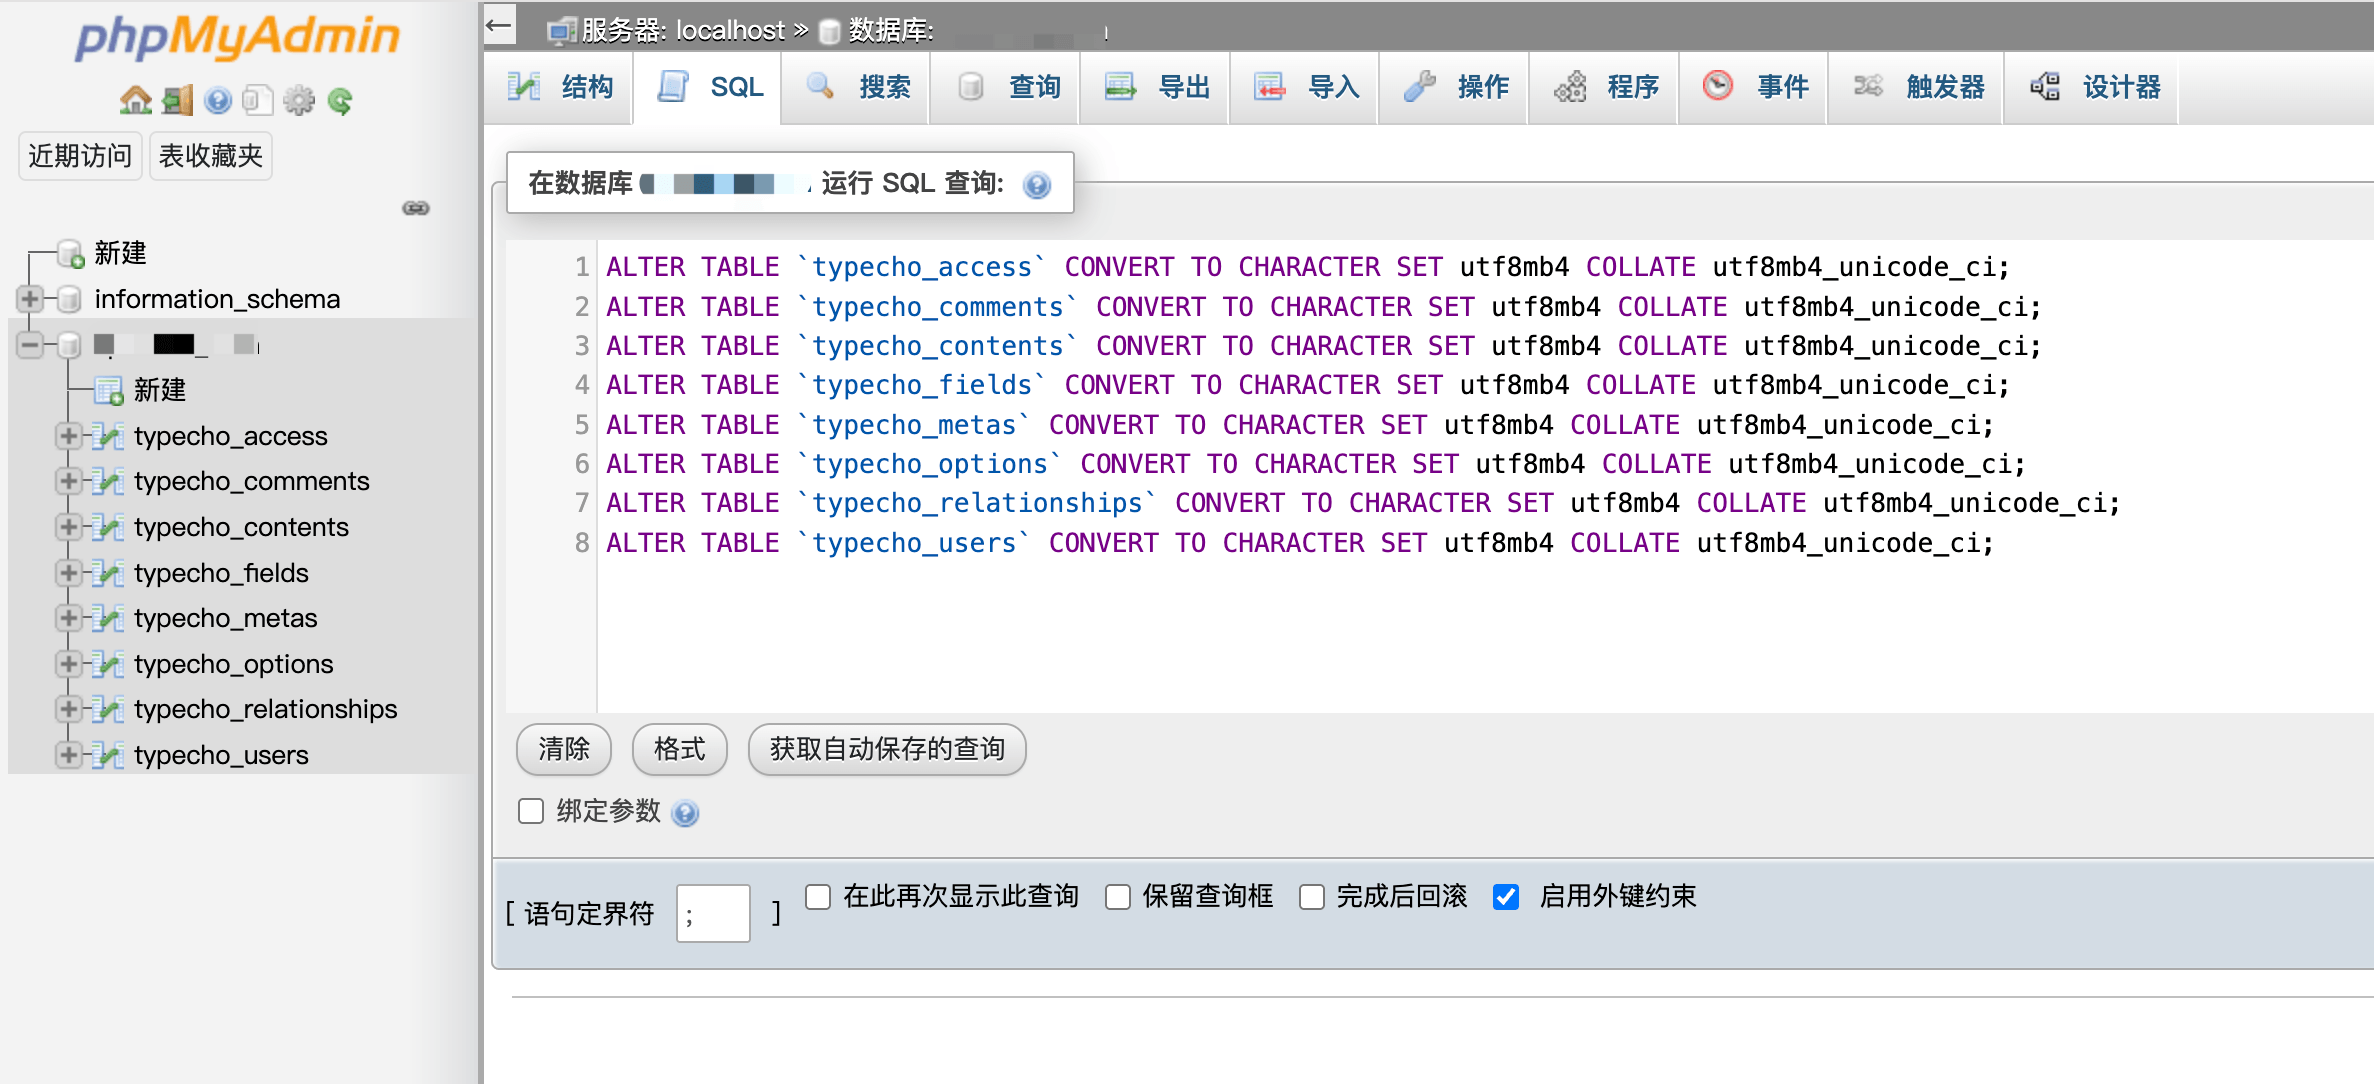
Task: Collapse the current database tree node
Action: (x=29, y=344)
